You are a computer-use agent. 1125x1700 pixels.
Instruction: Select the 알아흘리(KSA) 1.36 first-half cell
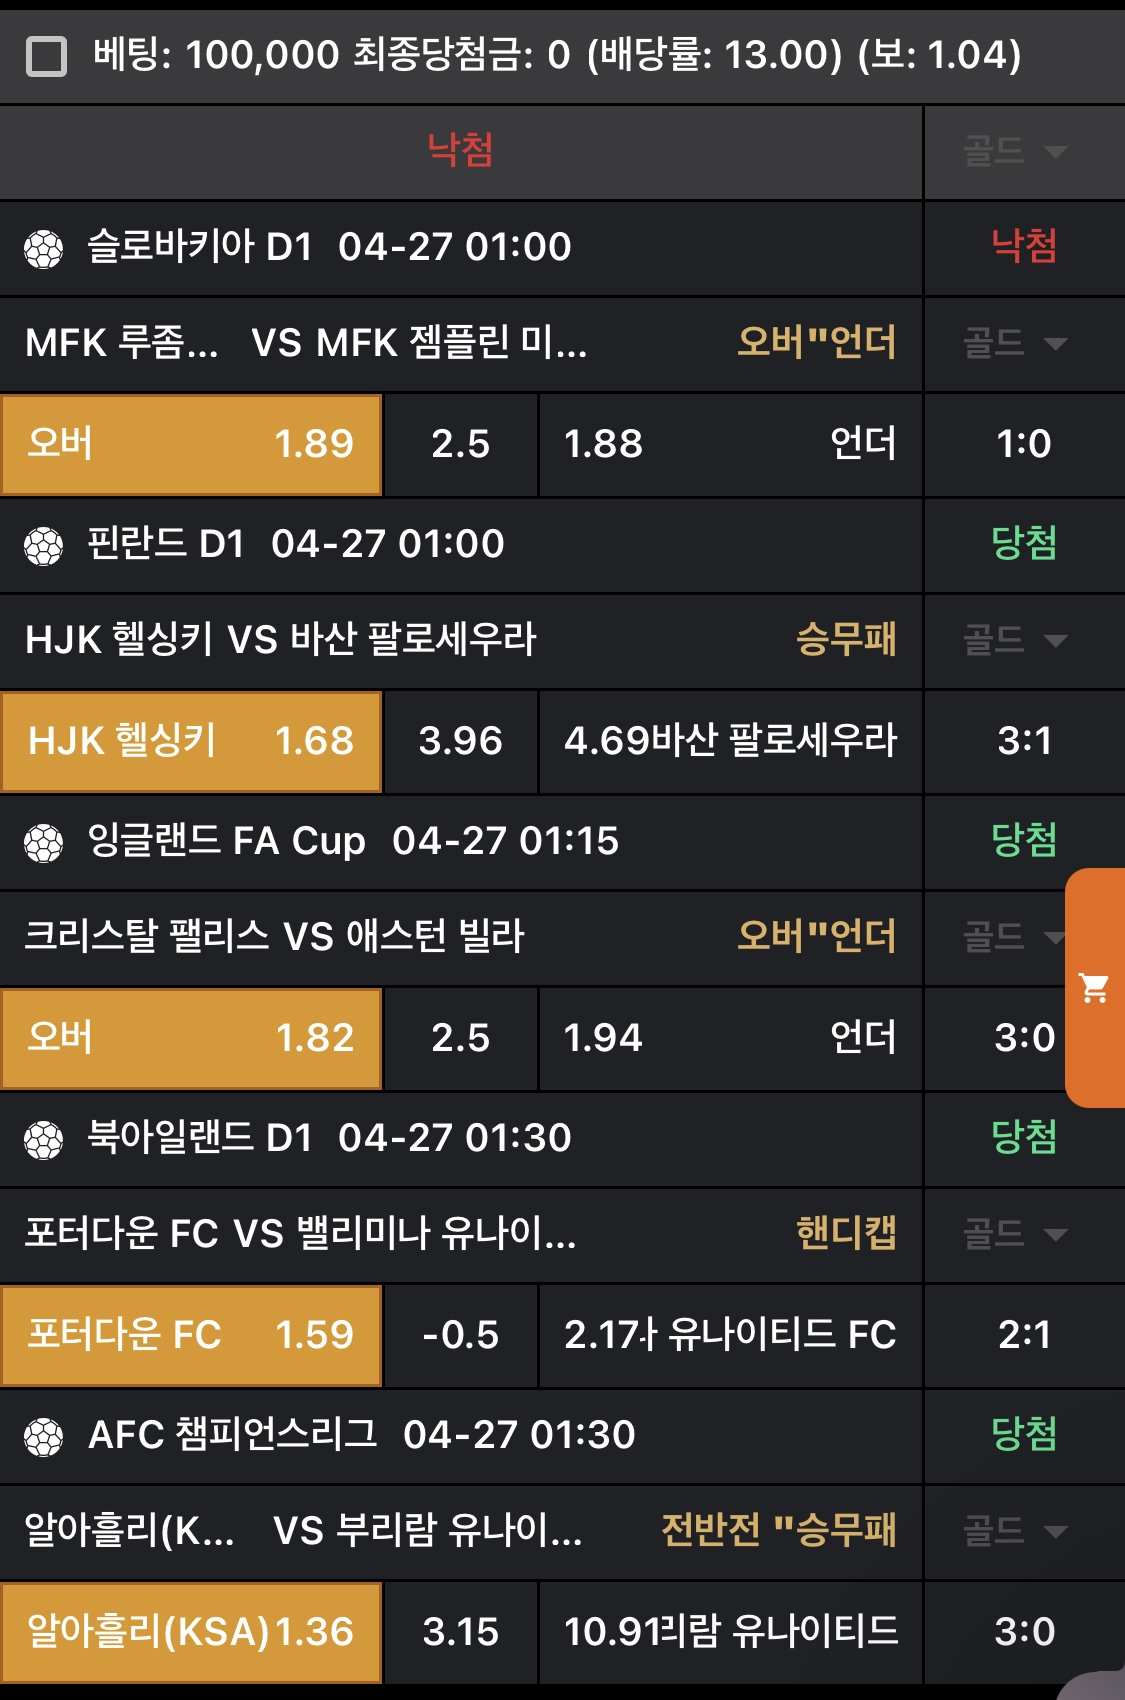click(x=191, y=1632)
